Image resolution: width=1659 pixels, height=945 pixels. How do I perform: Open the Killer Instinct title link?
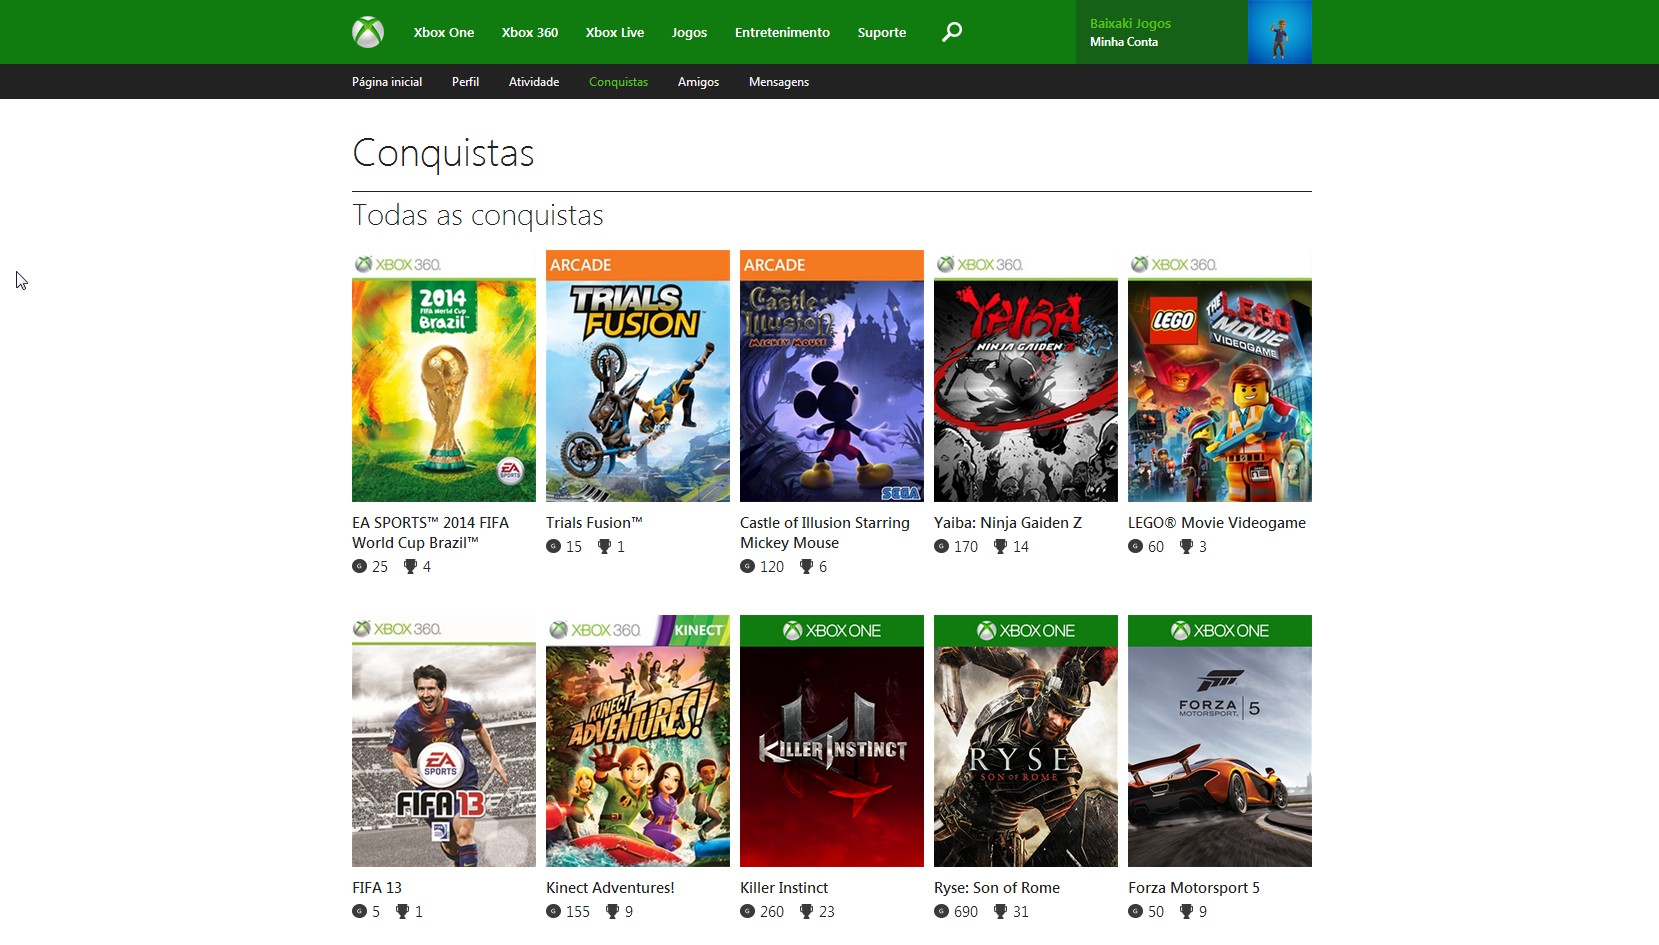click(784, 887)
